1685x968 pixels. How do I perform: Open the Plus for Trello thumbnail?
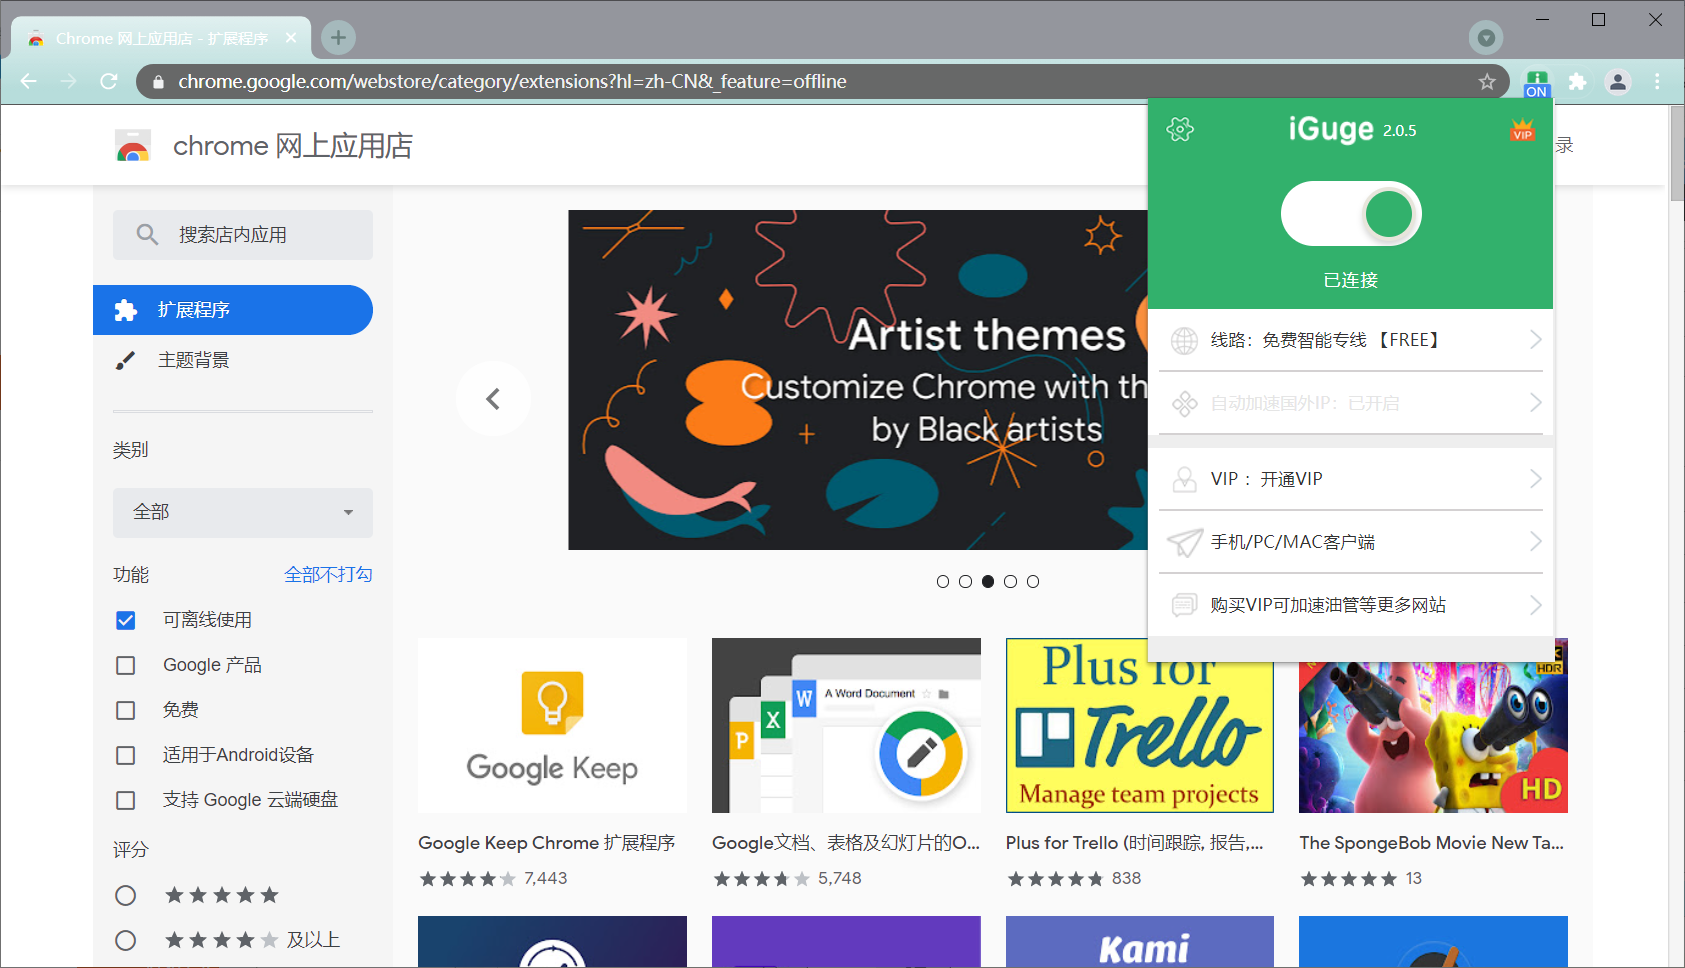1140,725
